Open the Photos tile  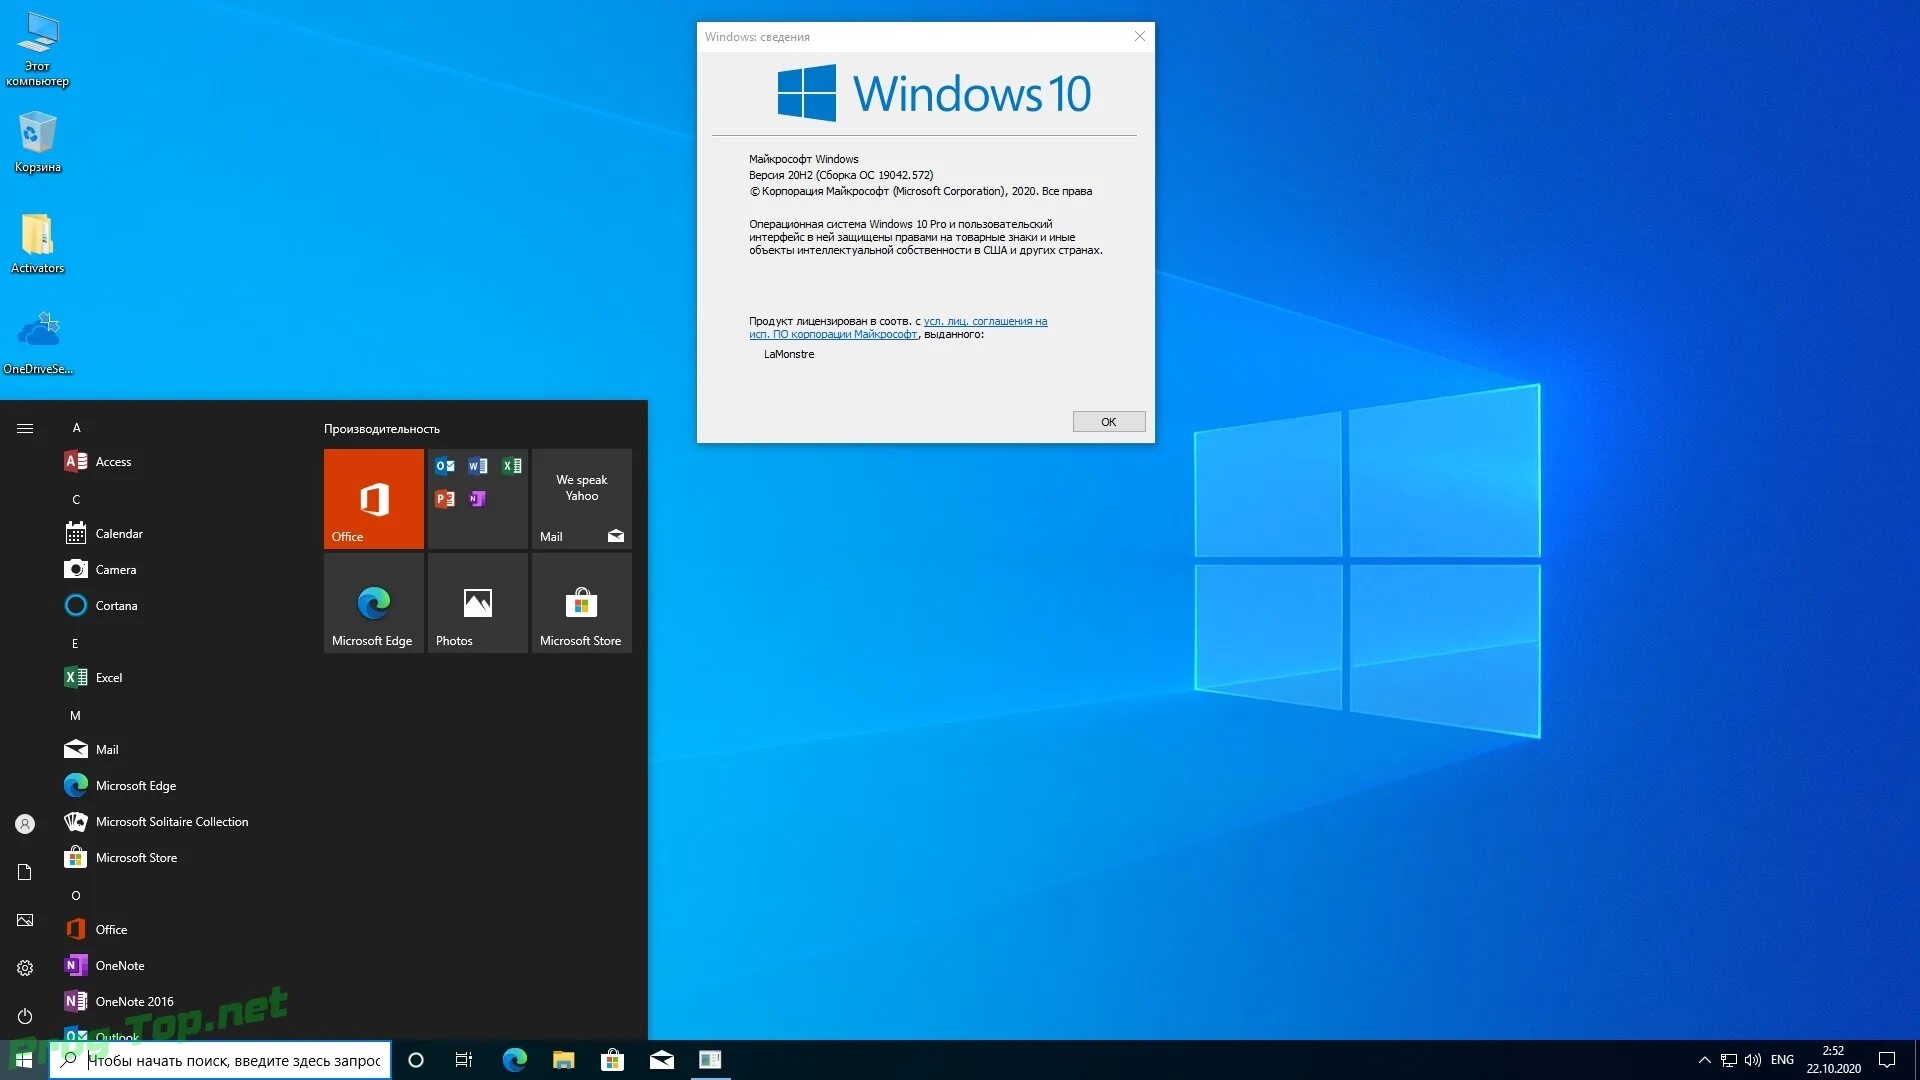pos(477,602)
